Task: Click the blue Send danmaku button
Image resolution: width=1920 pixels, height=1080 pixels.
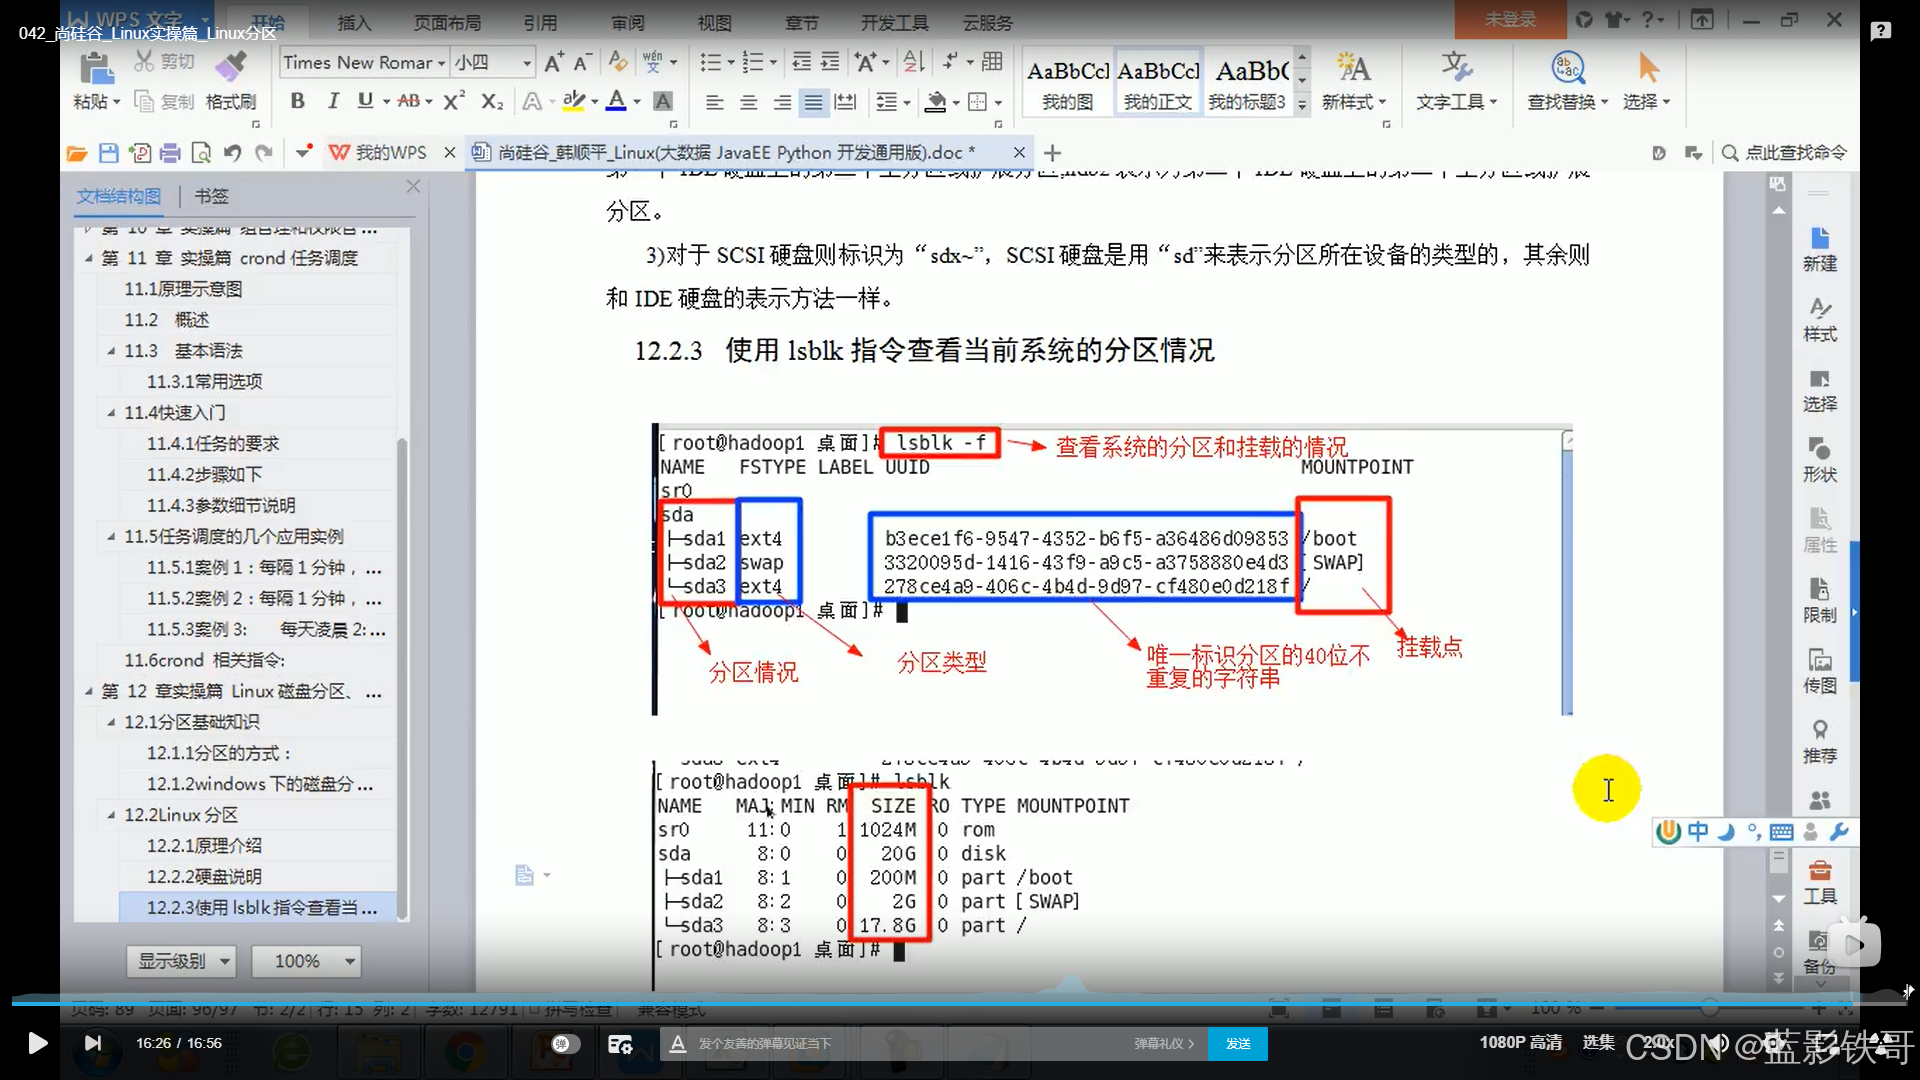Action: pos(1238,1043)
